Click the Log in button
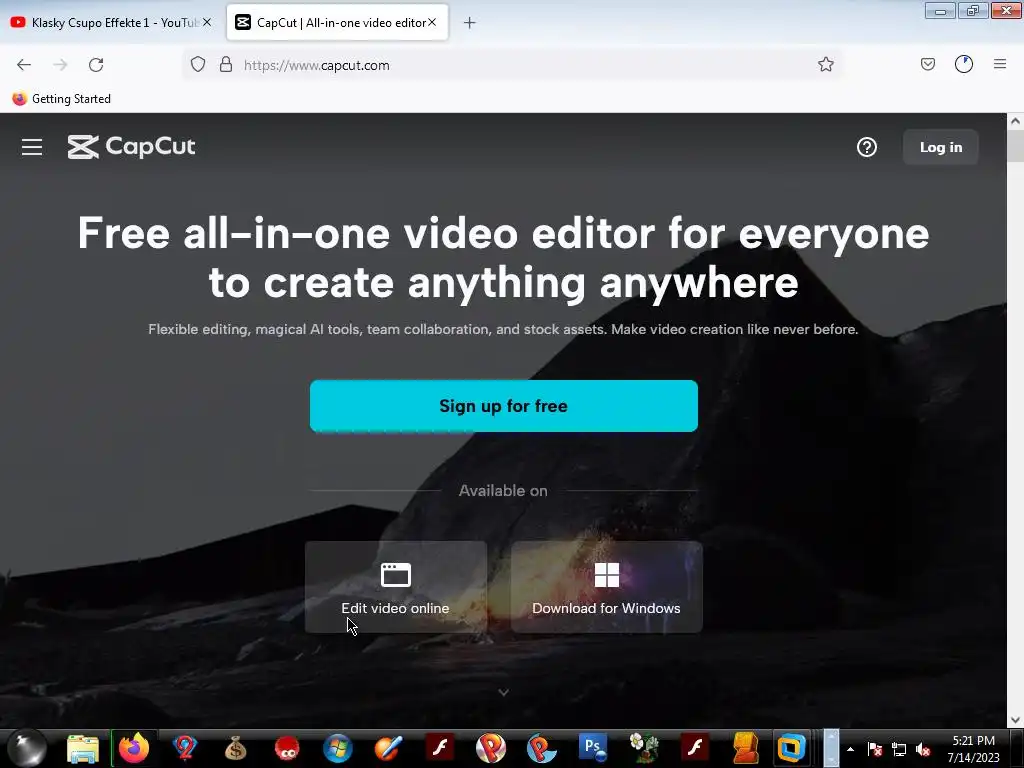The width and height of the screenshot is (1024, 768). 940,148
